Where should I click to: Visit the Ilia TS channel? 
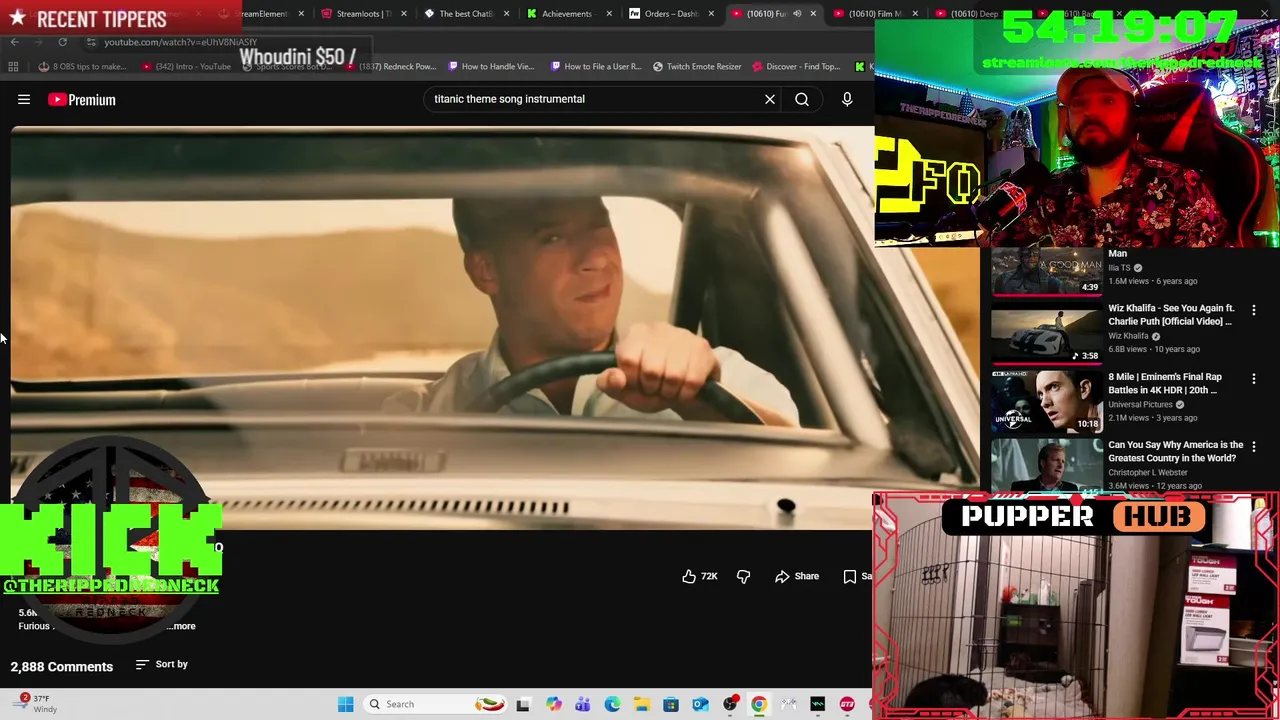tap(1119, 268)
